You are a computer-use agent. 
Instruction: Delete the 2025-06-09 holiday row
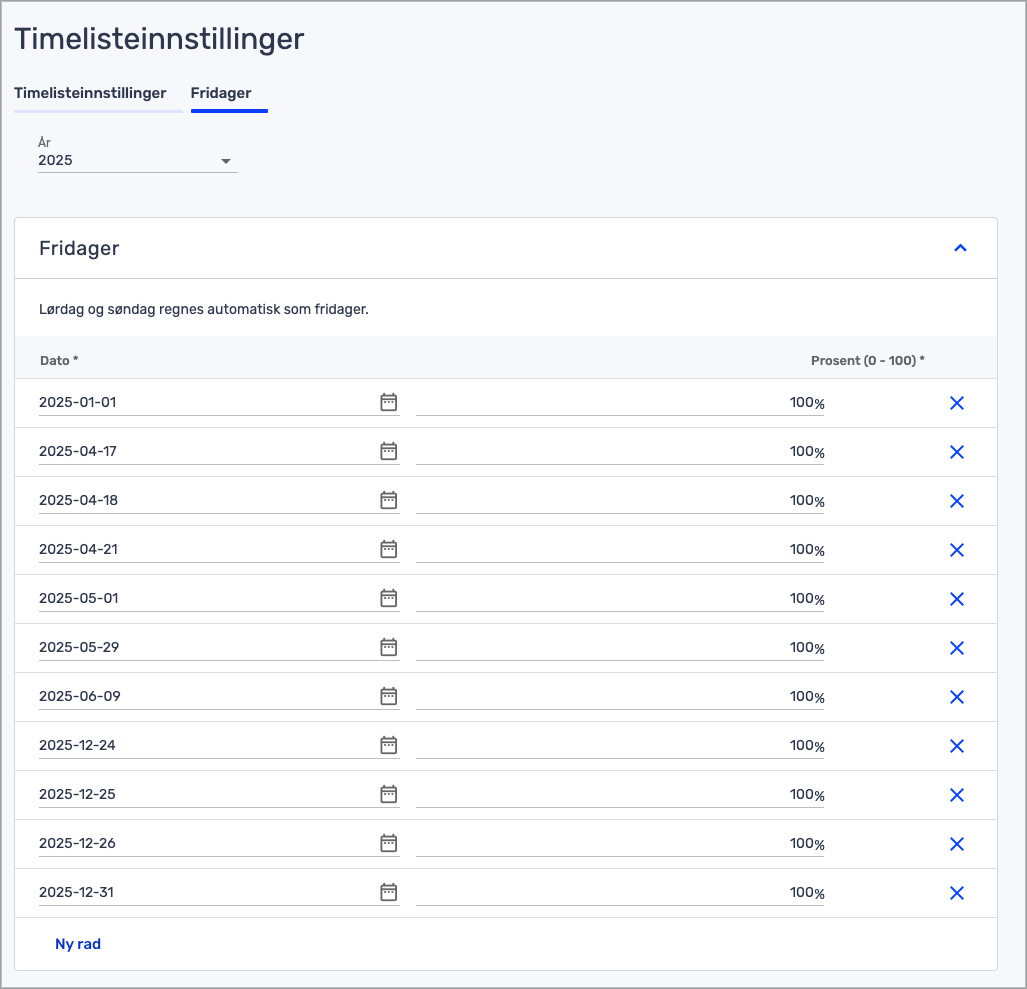click(956, 697)
